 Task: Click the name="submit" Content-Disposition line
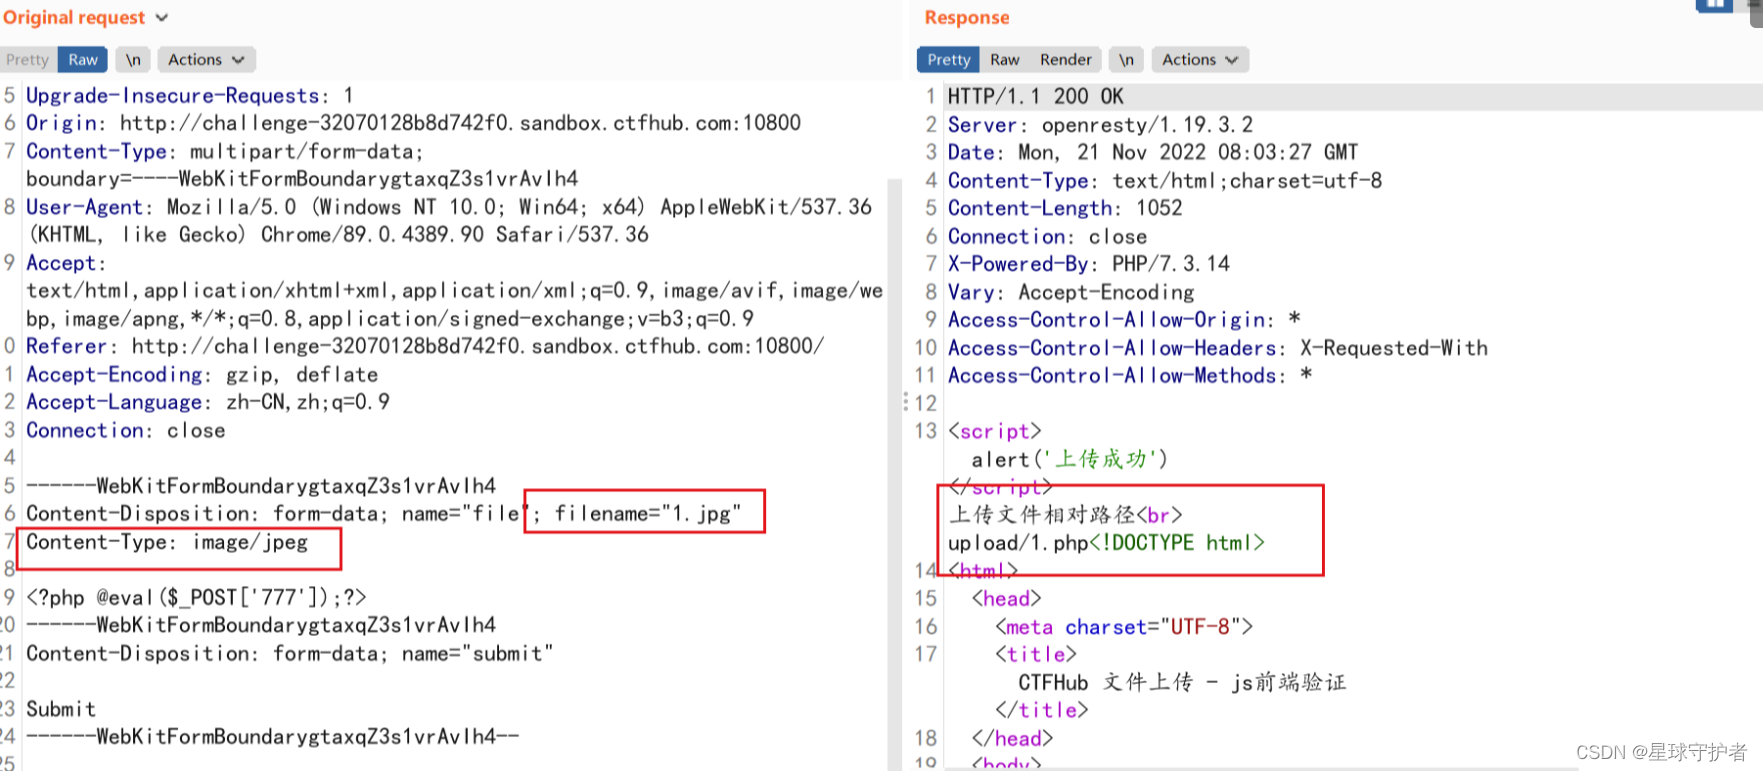pyautogui.click(x=290, y=654)
